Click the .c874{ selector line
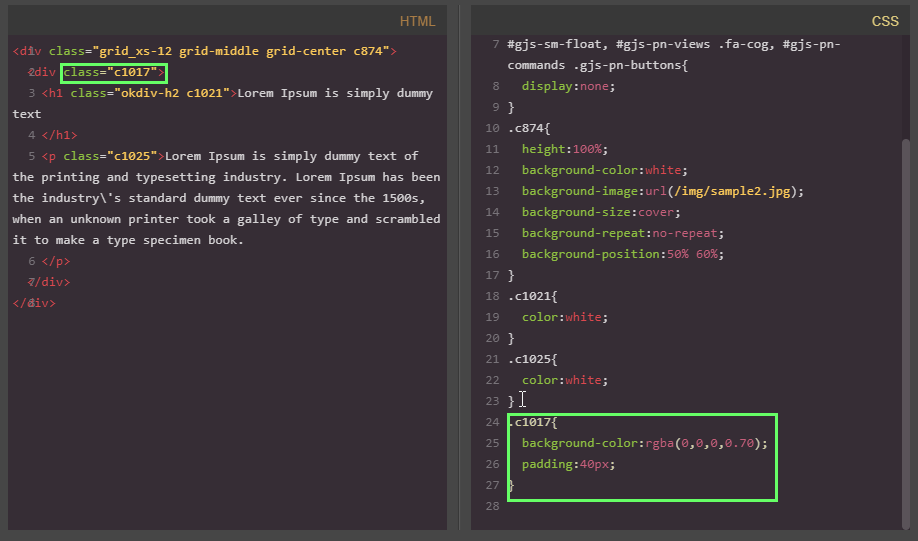This screenshot has width=918, height=541. coord(529,128)
